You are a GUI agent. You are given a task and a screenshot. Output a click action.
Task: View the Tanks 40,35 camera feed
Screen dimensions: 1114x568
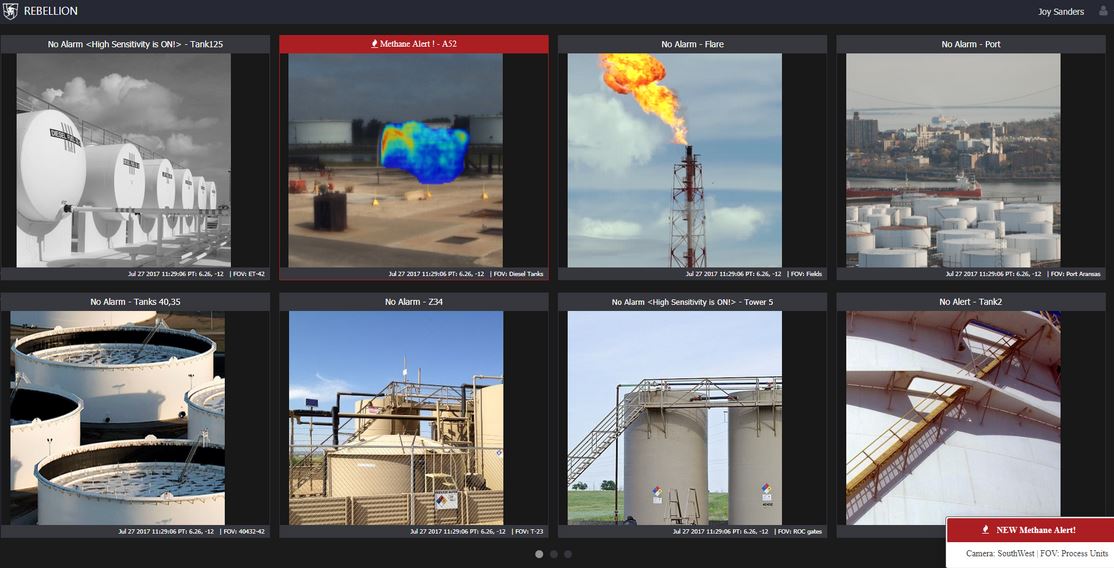(117, 417)
